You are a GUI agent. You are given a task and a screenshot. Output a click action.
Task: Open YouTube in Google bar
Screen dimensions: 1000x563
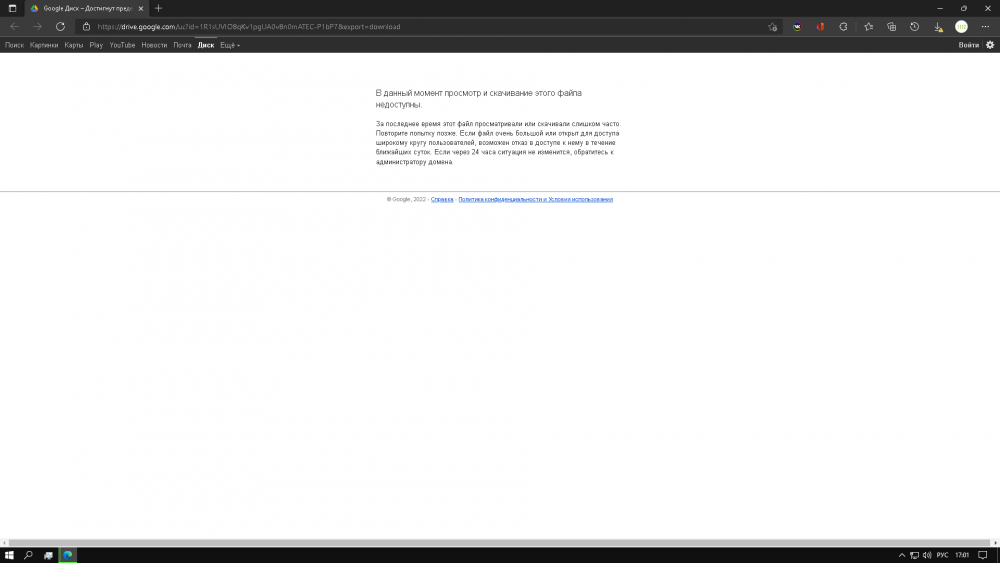[x=122, y=45]
